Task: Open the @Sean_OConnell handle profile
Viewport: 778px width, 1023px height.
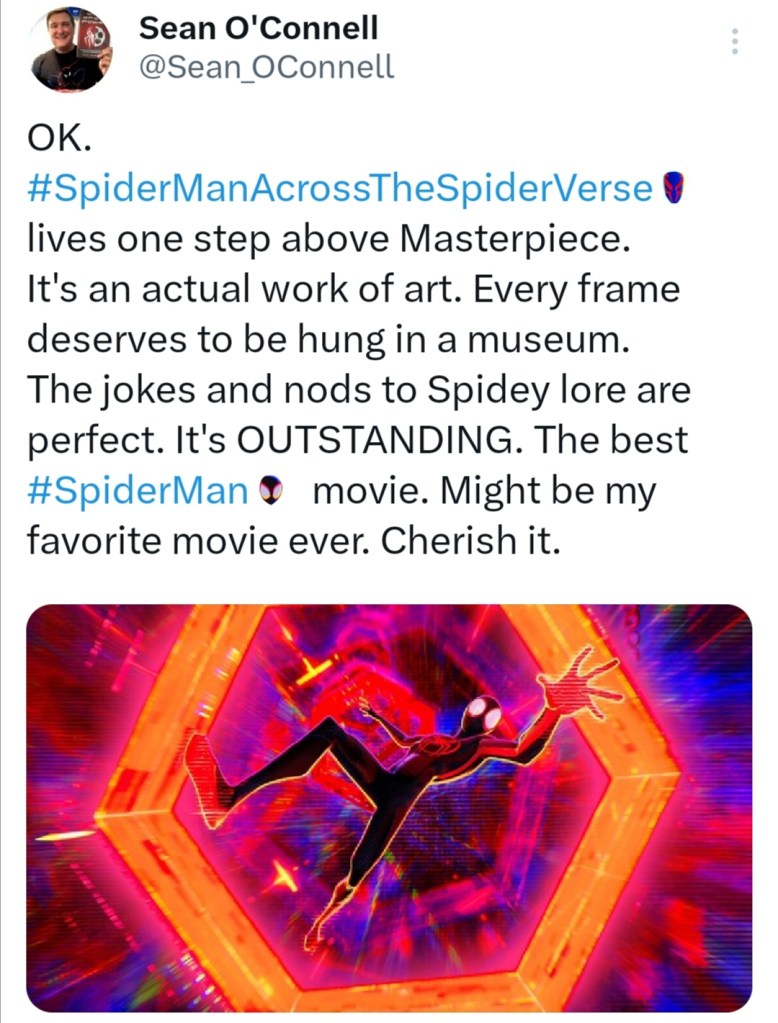Action: tap(265, 67)
